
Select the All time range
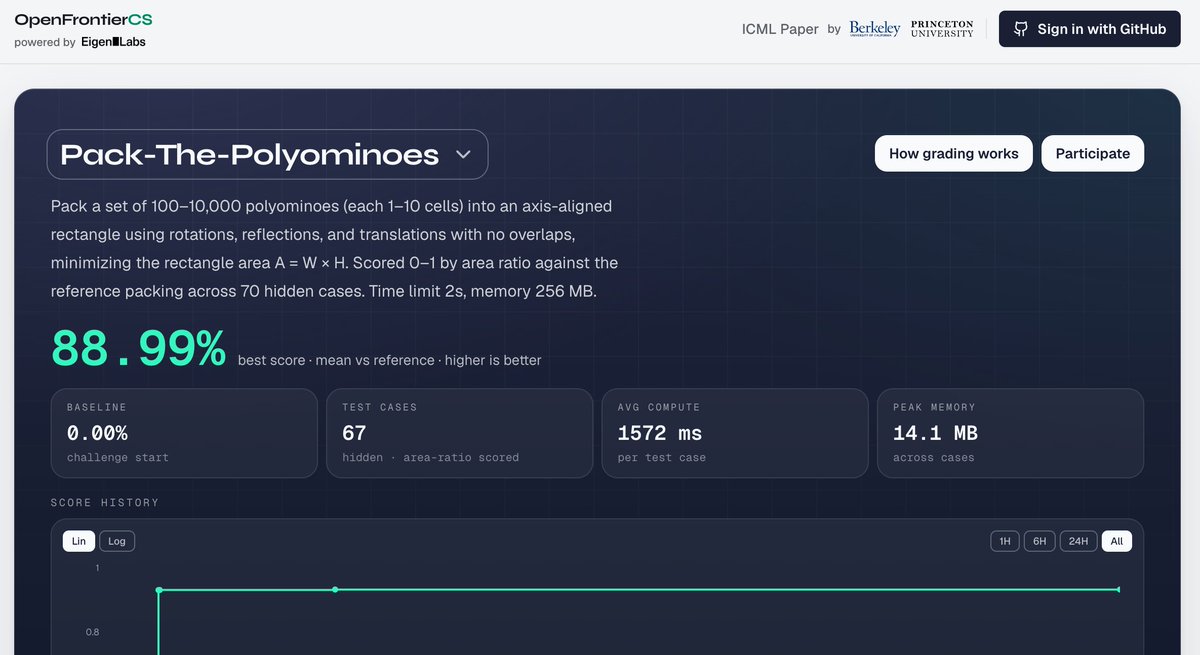pyautogui.click(x=1117, y=541)
